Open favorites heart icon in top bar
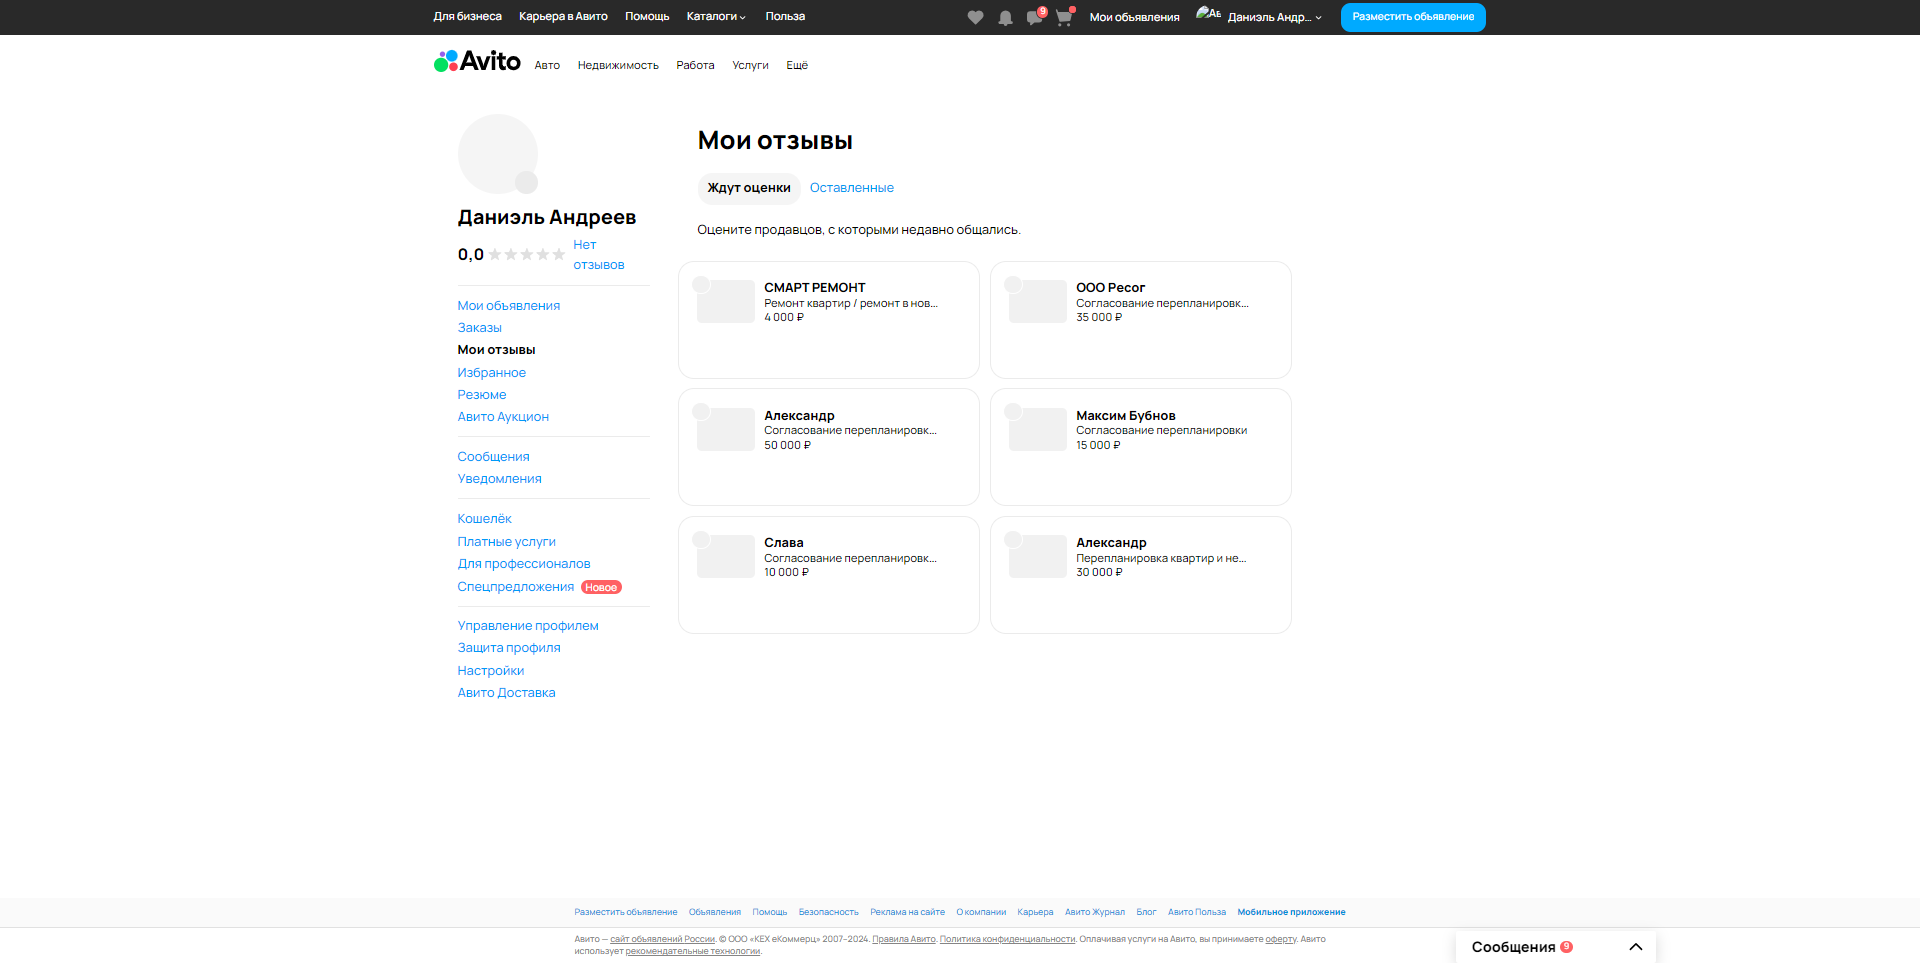The width and height of the screenshot is (1920, 963). pyautogui.click(x=975, y=17)
